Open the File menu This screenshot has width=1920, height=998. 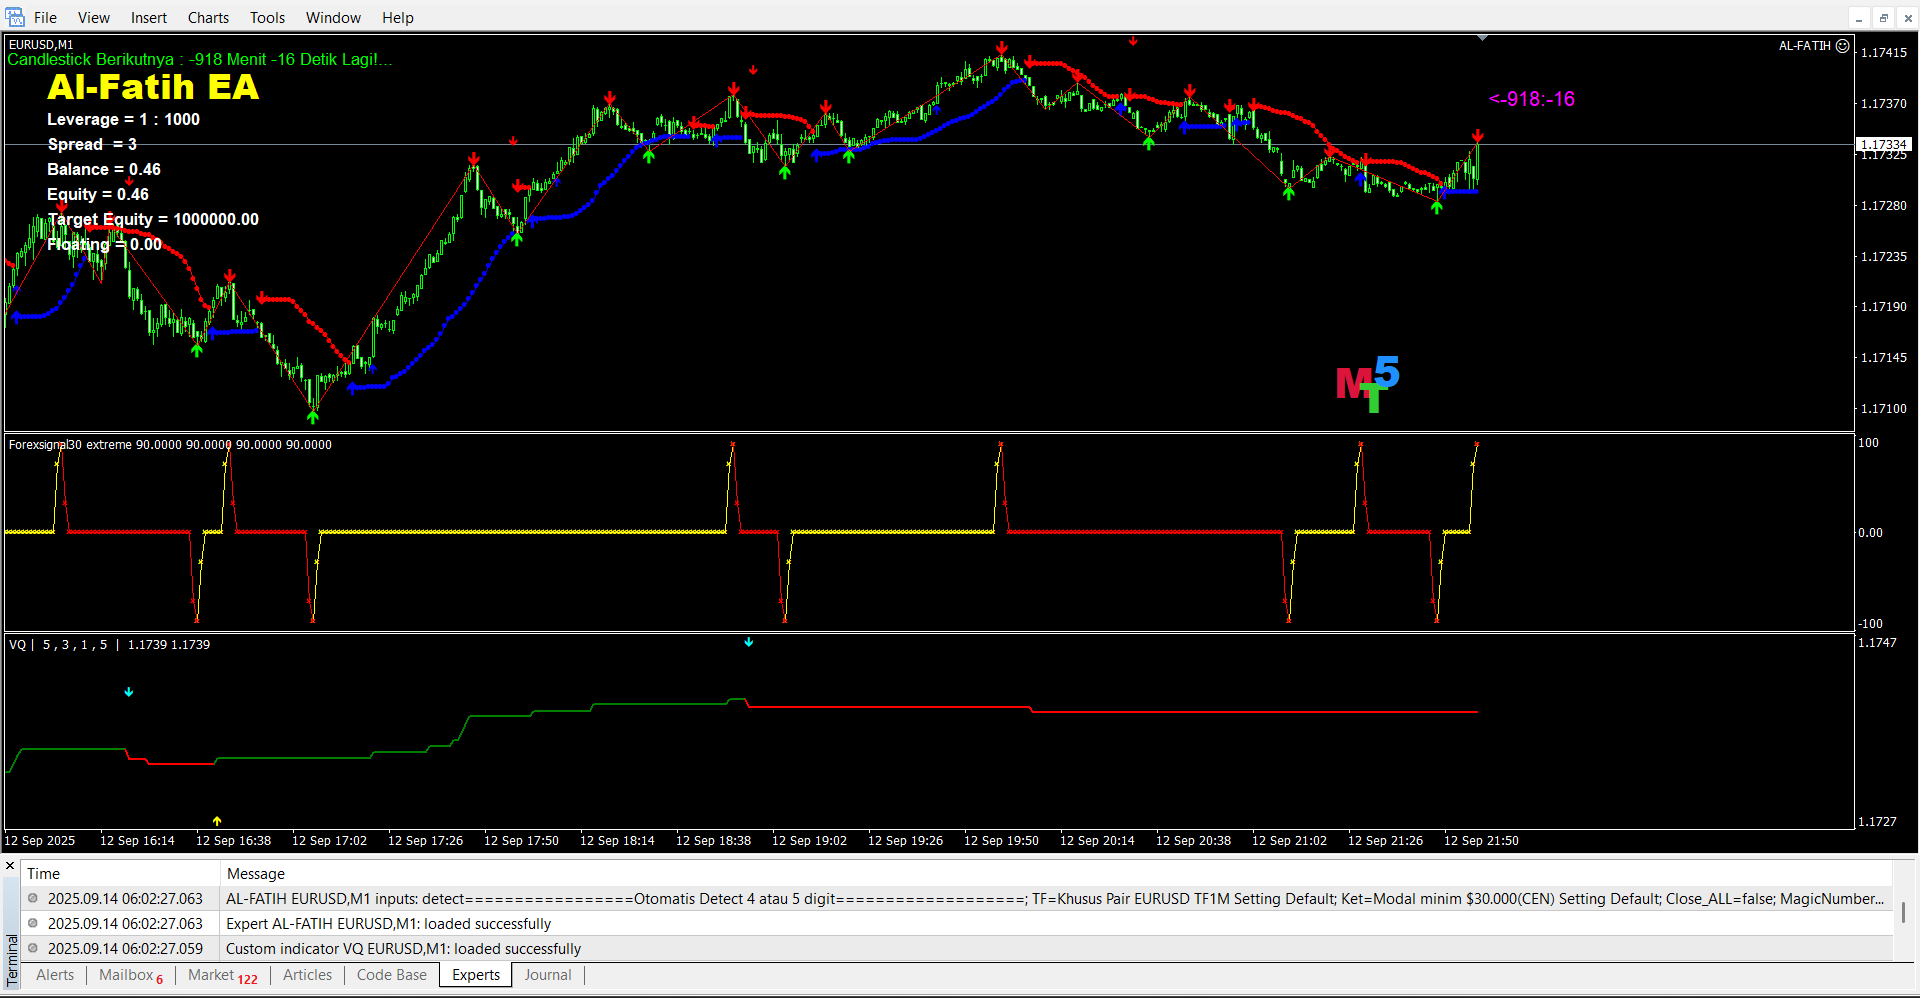pos(45,18)
